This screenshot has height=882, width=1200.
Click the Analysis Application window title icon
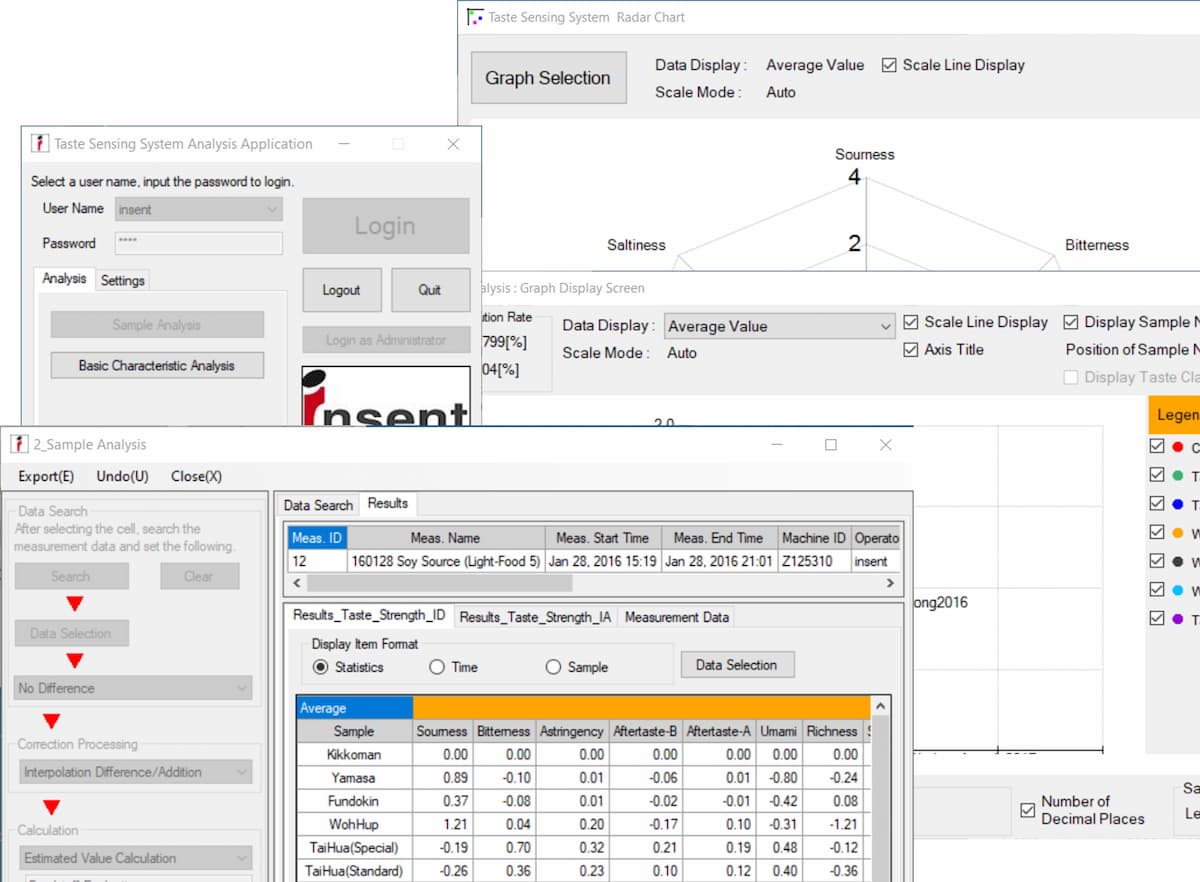pos(39,144)
